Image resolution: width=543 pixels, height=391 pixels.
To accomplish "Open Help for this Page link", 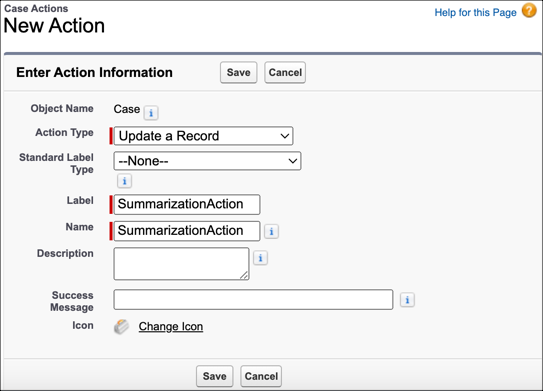I will coord(475,12).
